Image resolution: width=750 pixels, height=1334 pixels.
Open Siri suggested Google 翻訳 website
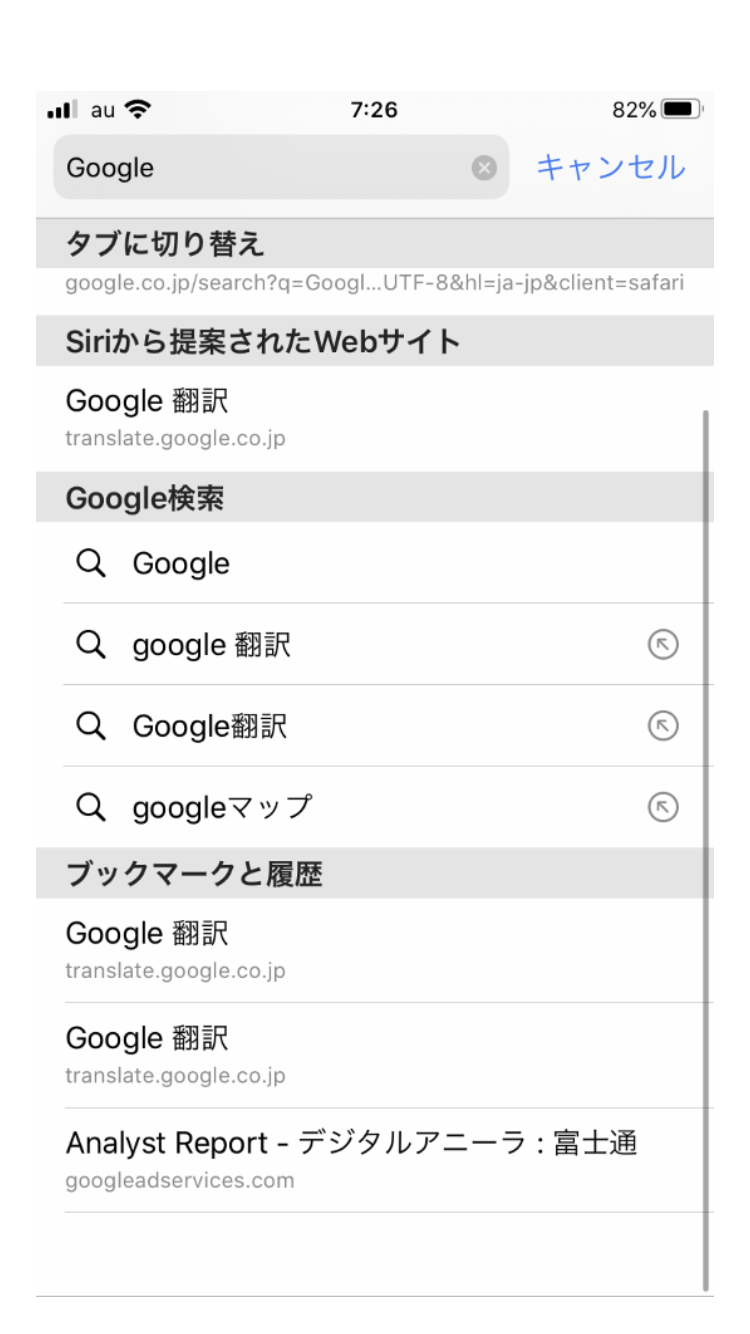point(374,418)
